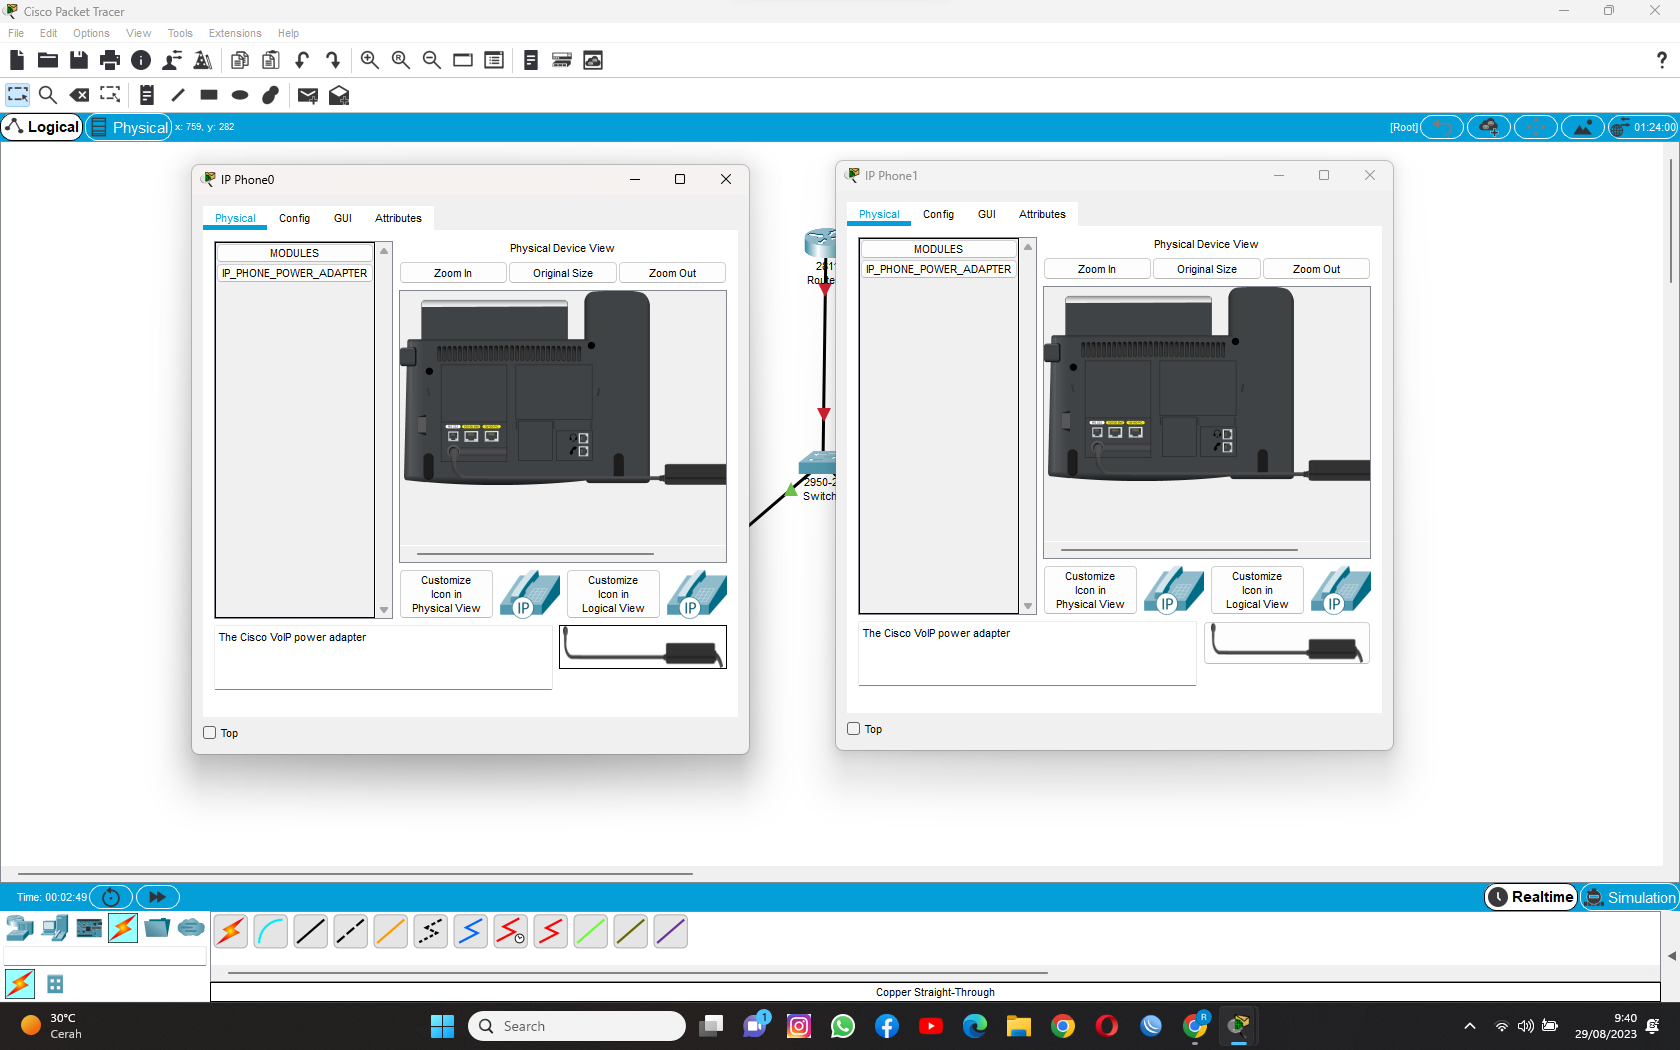Undo last action via toolbar arrow
The width and height of the screenshot is (1680, 1050).
tap(302, 60)
